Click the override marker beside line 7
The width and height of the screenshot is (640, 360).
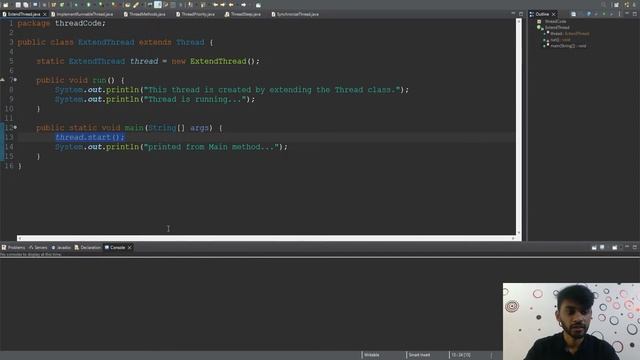(2, 80)
